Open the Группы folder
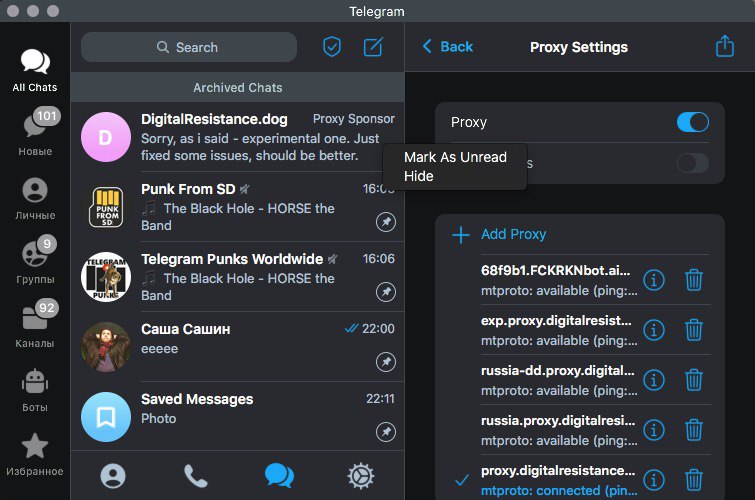 pos(35,260)
